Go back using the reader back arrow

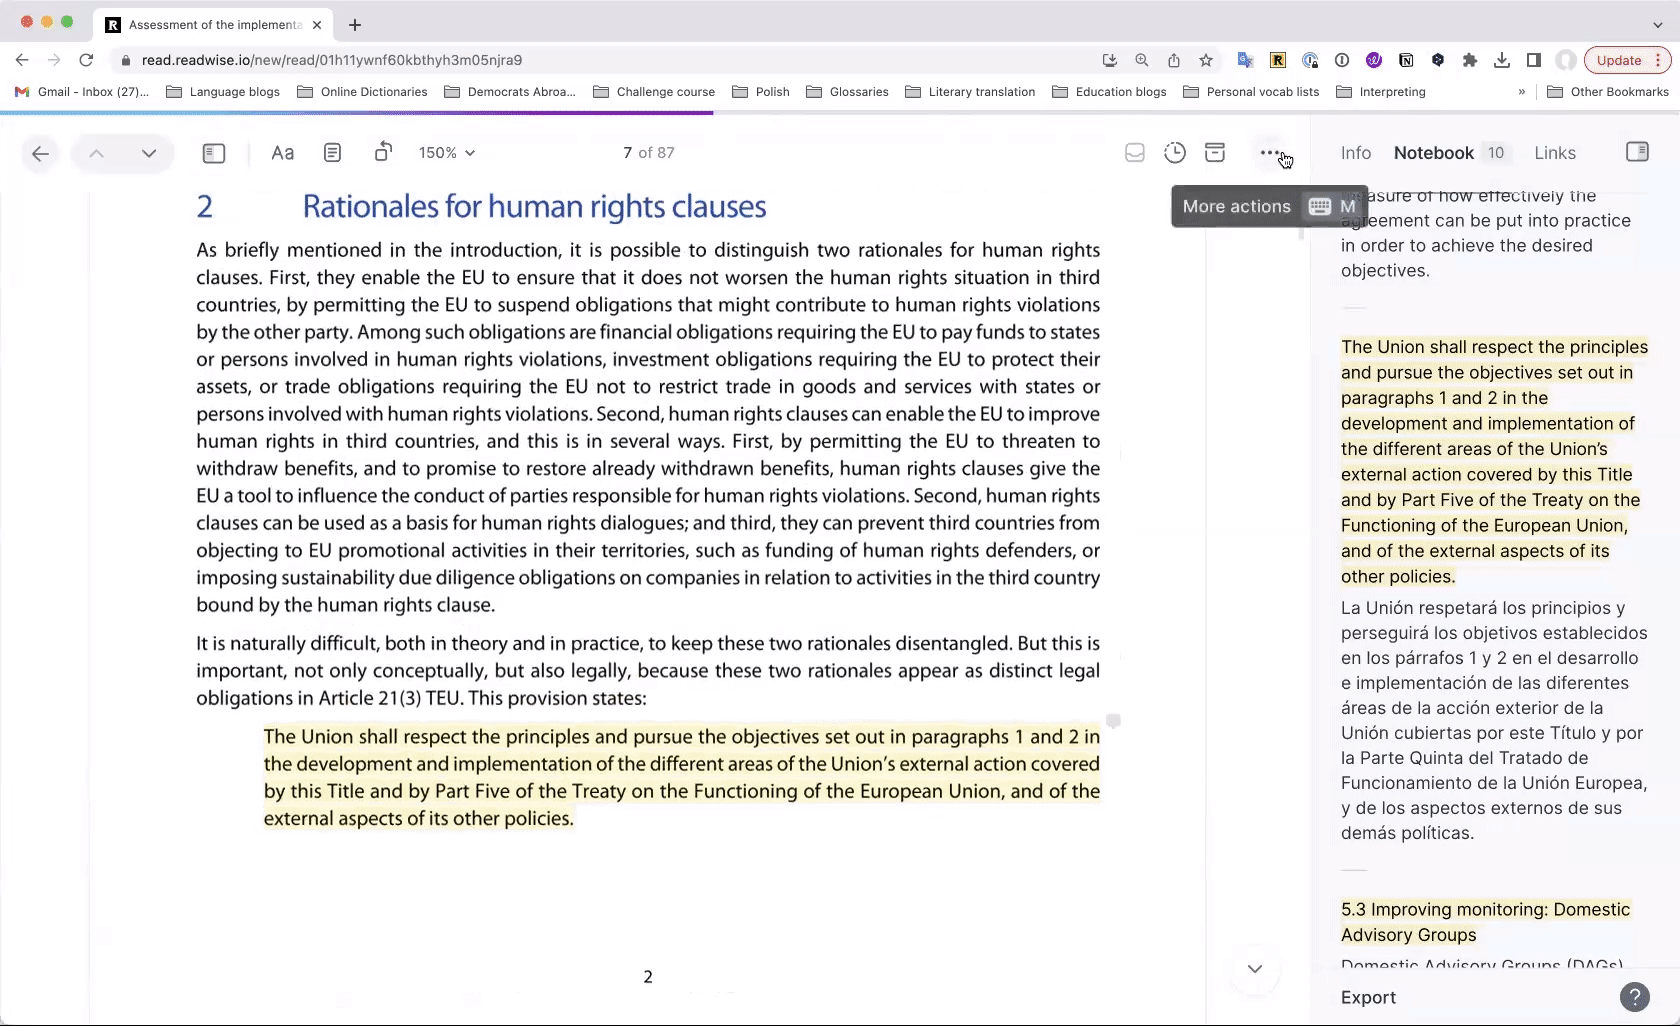tap(40, 153)
